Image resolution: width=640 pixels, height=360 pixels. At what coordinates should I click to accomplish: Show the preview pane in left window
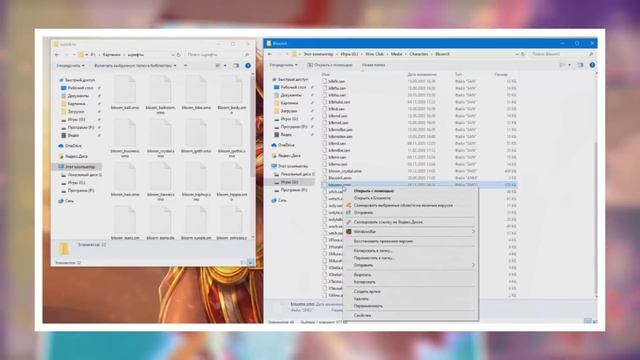click(x=236, y=65)
